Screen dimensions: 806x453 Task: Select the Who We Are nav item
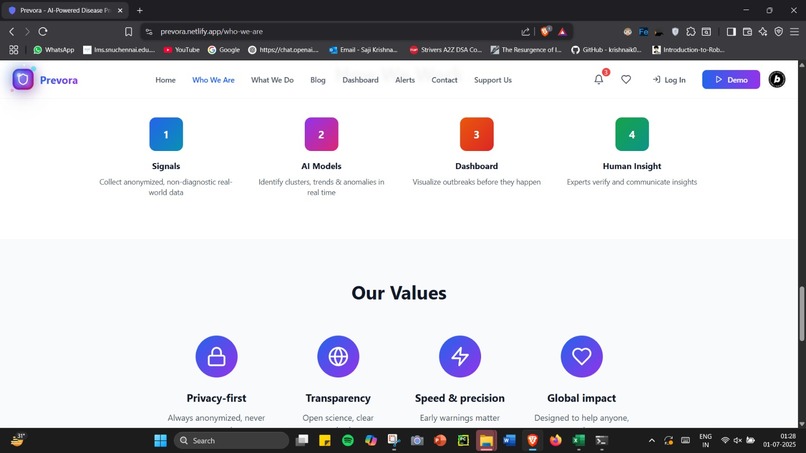pyautogui.click(x=213, y=80)
